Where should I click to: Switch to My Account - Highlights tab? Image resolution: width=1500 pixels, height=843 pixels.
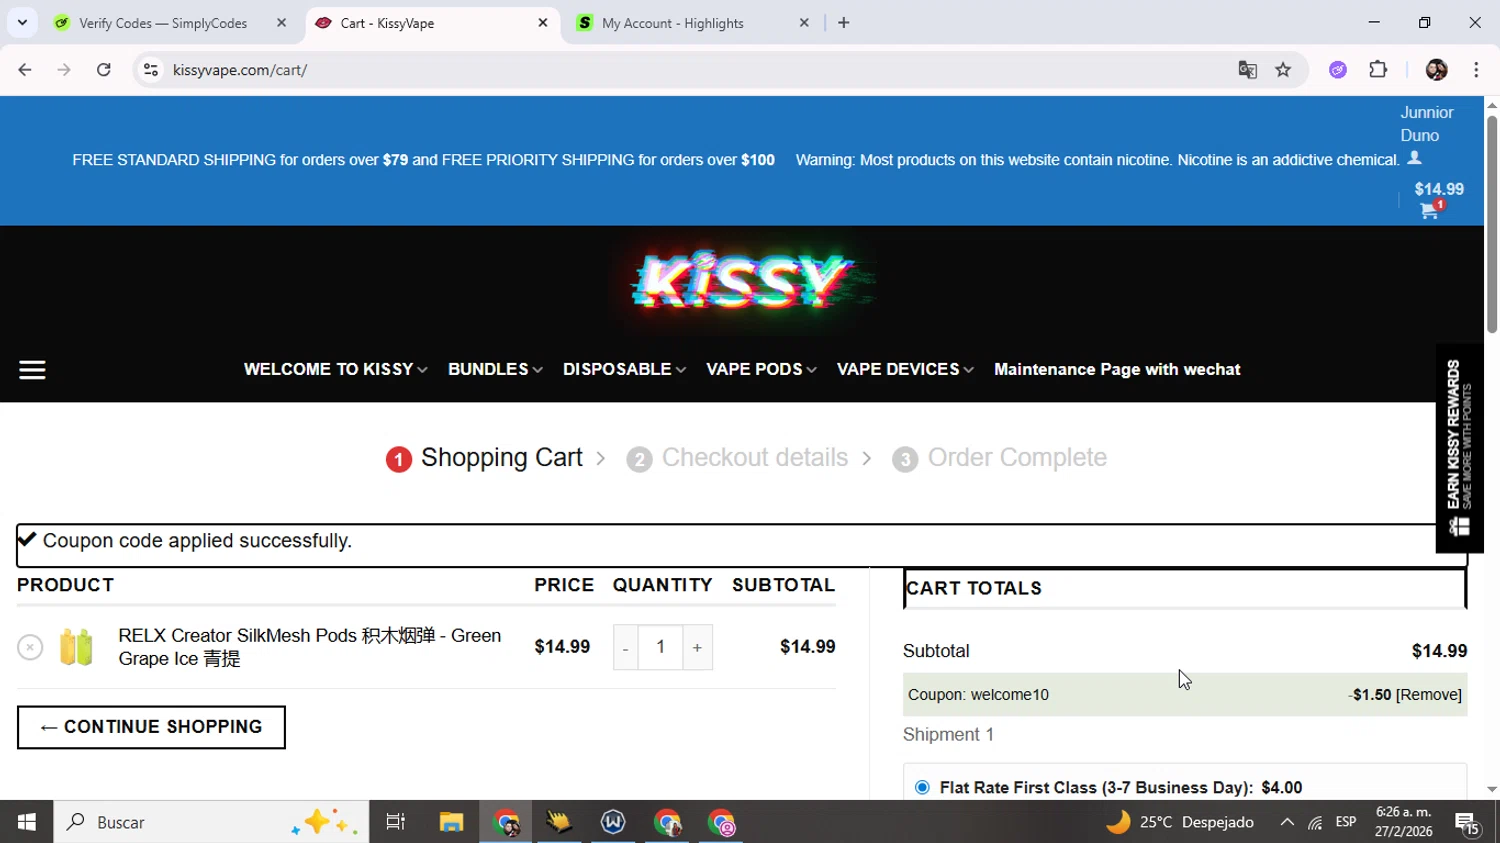673,23
